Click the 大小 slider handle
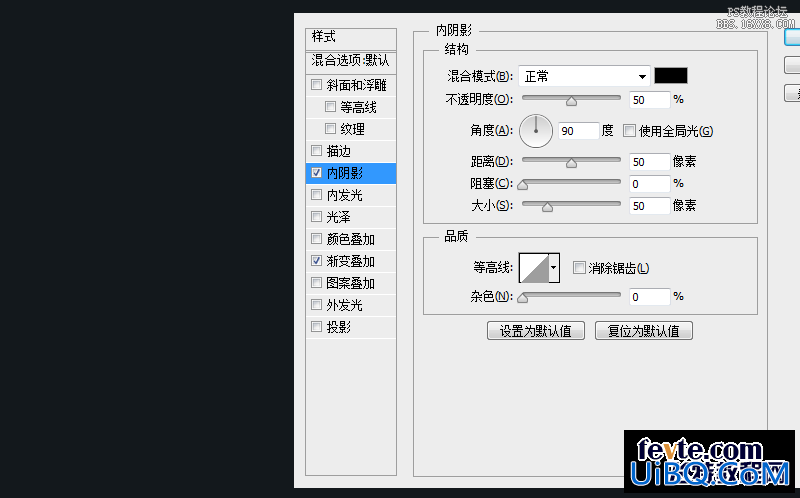The height and width of the screenshot is (498, 800). coord(547,207)
